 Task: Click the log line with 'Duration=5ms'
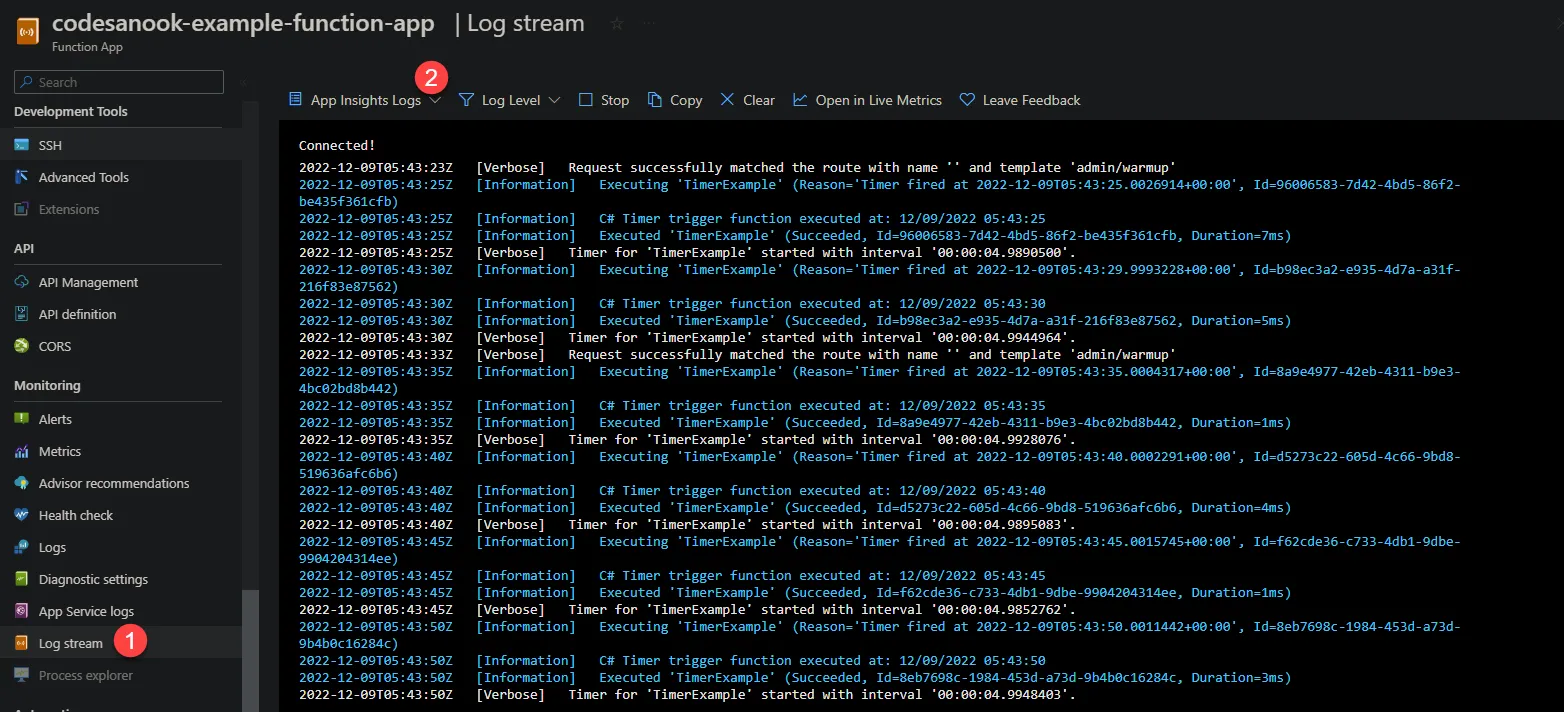coord(795,321)
